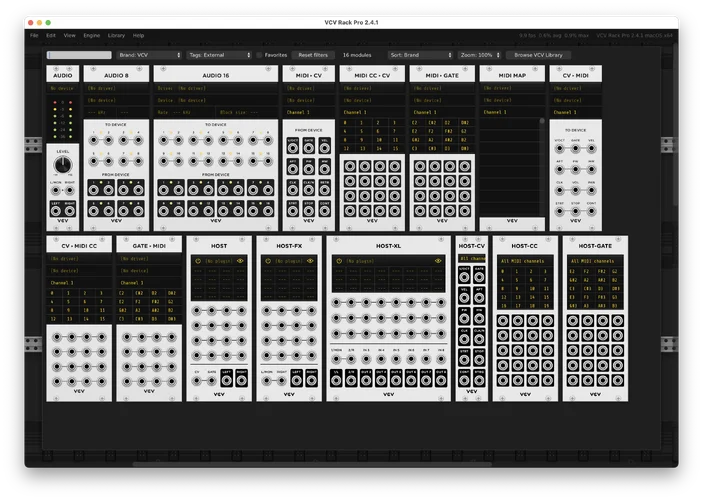This screenshot has width=703, height=500.
Task: Click the LEFT output jack on HOST-FX module
Action: (x=296, y=380)
